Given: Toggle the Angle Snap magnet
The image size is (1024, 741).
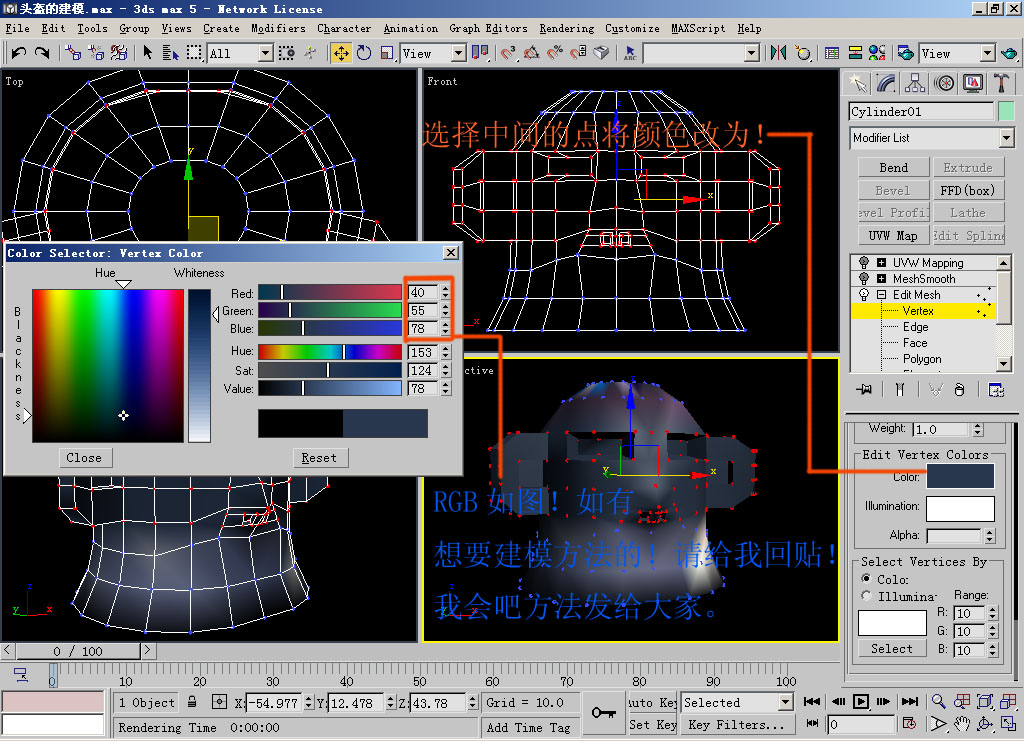Looking at the screenshot, I should [x=532, y=53].
